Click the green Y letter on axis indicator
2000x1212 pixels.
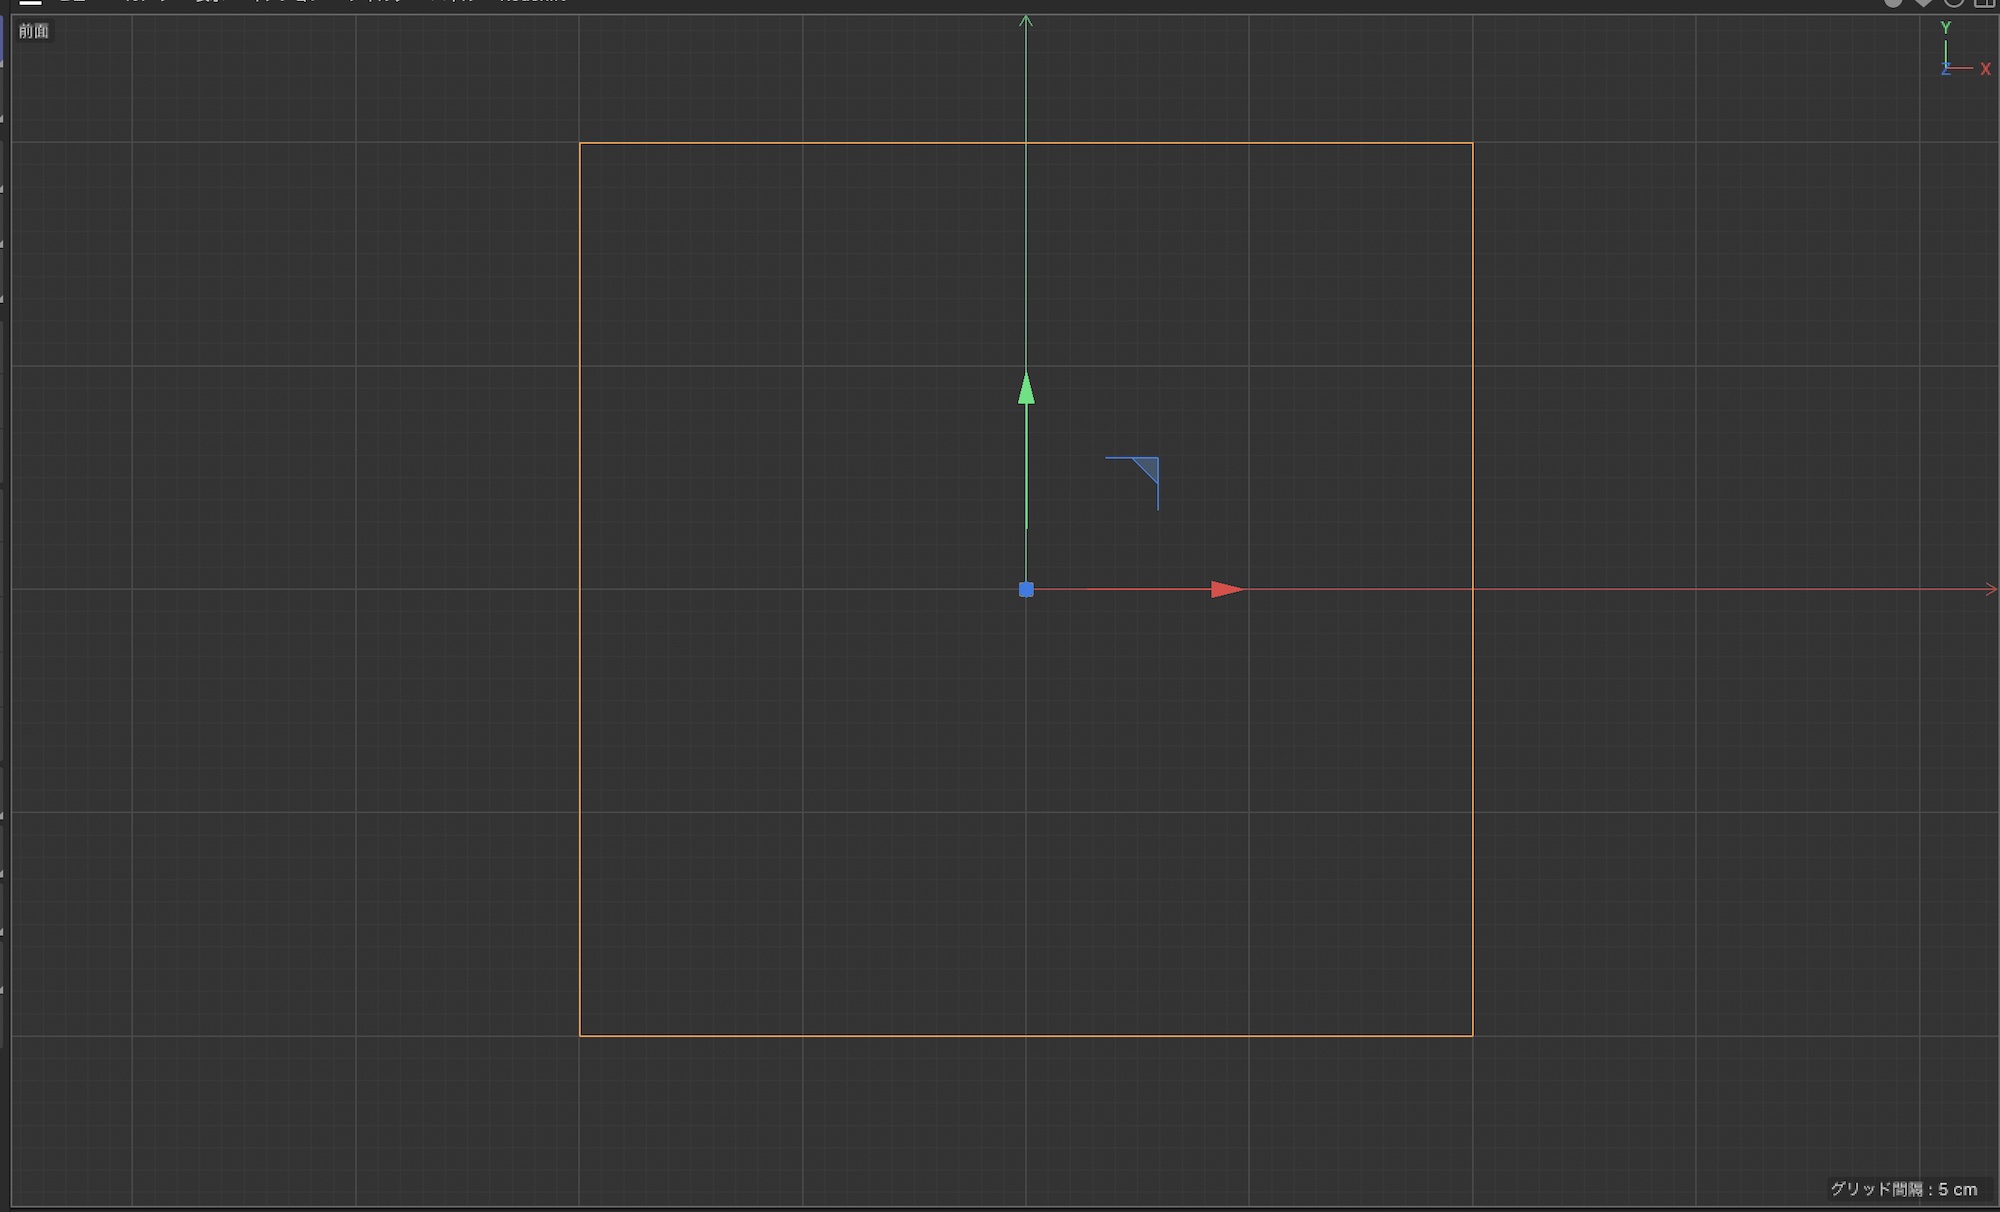point(1946,28)
